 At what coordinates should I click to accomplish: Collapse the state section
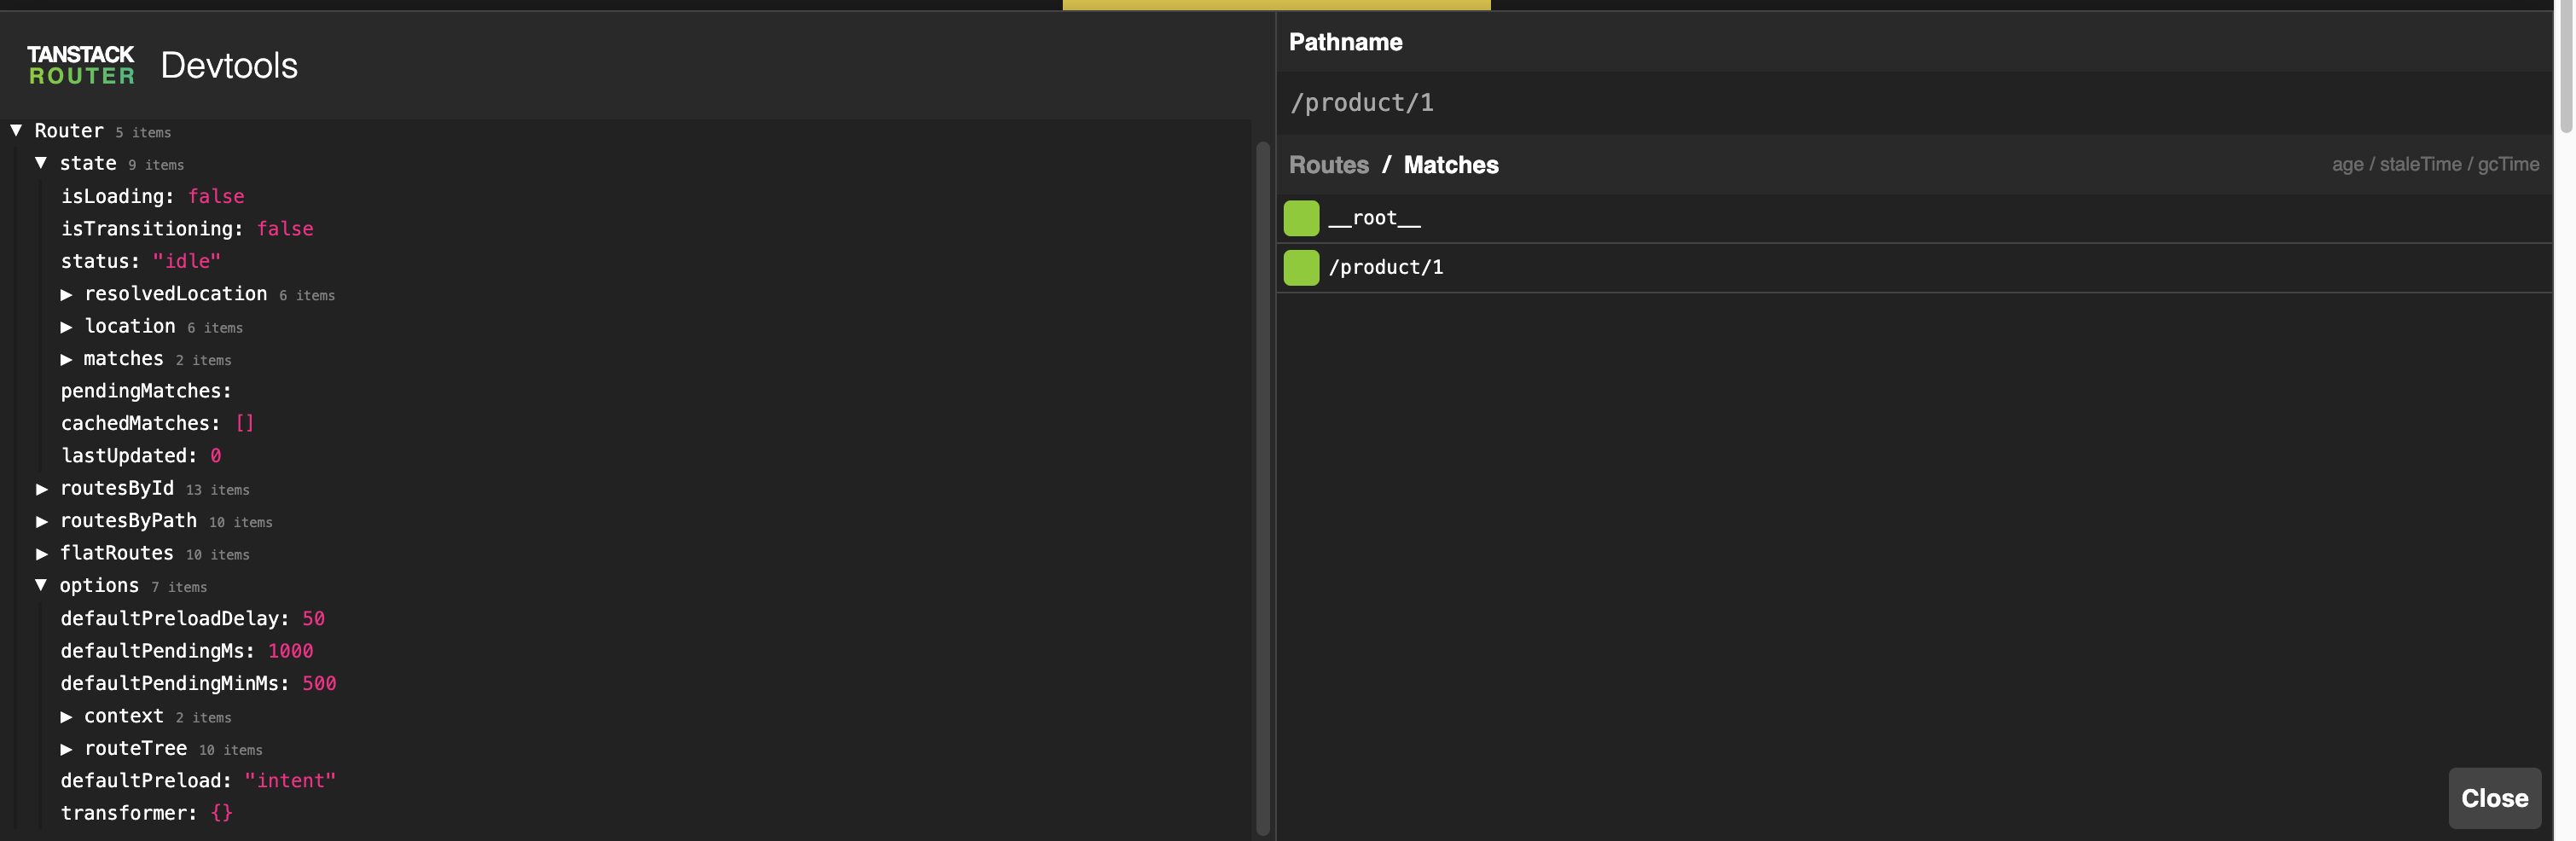click(41, 163)
